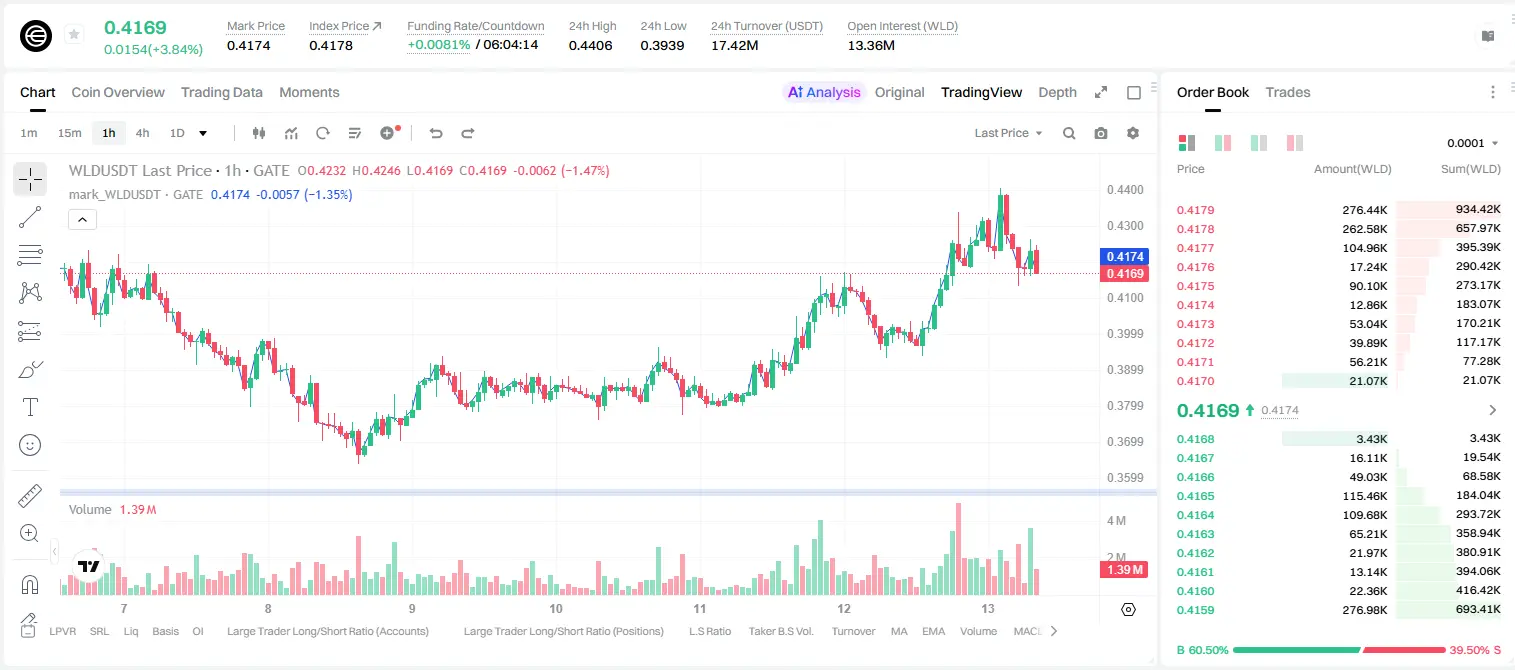Image resolution: width=1515 pixels, height=670 pixels.
Task: Open the 0.0001 price precision dropdown
Action: (1473, 143)
